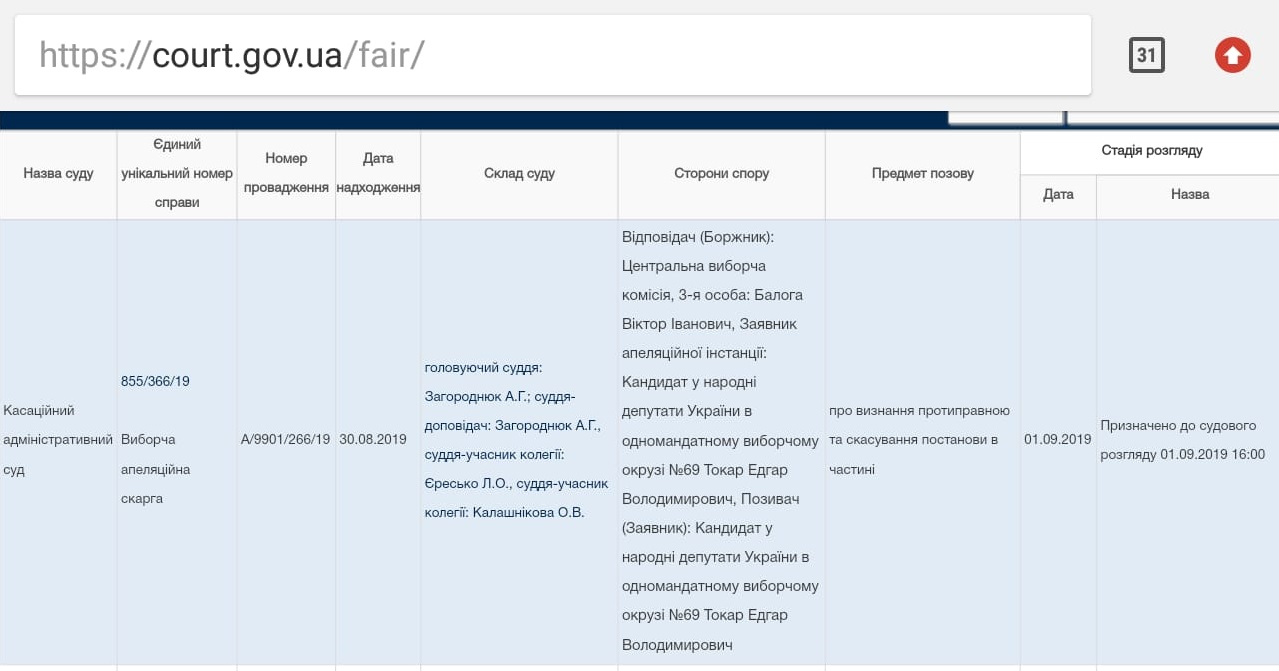This screenshot has width=1279, height=671.
Task: Click 'Виборча апеляційна скарга' text
Action: click(x=155, y=469)
